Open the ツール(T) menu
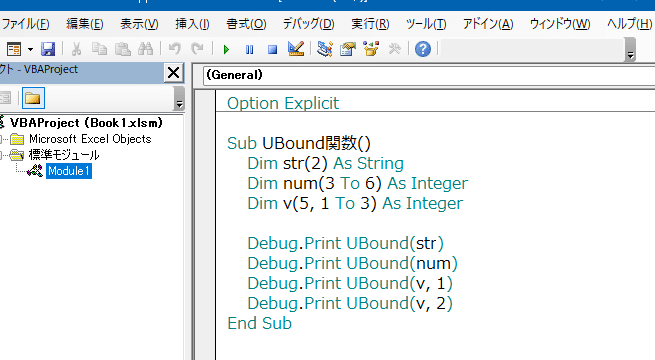The width and height of the screenshot is (655, 360). pyautogui.click(x=426, y=24)
